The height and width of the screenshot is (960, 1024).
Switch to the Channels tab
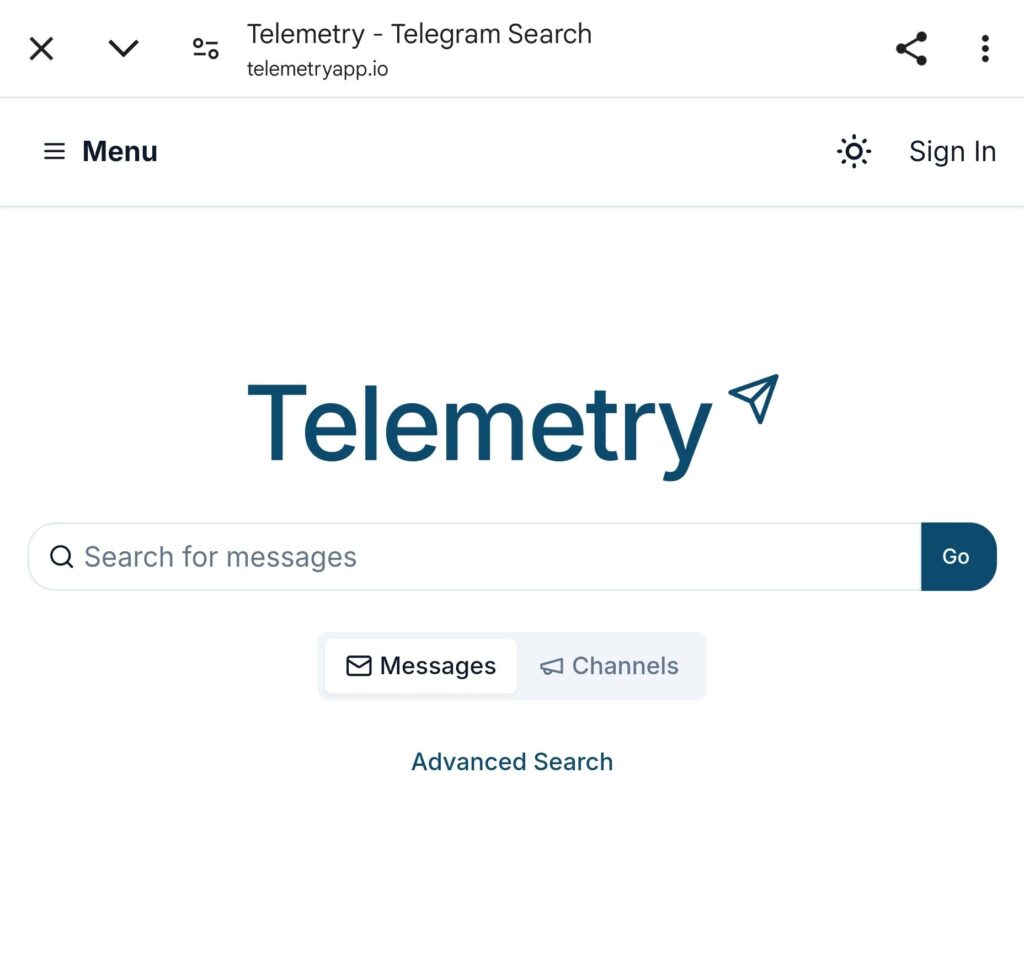pos(609,666)
